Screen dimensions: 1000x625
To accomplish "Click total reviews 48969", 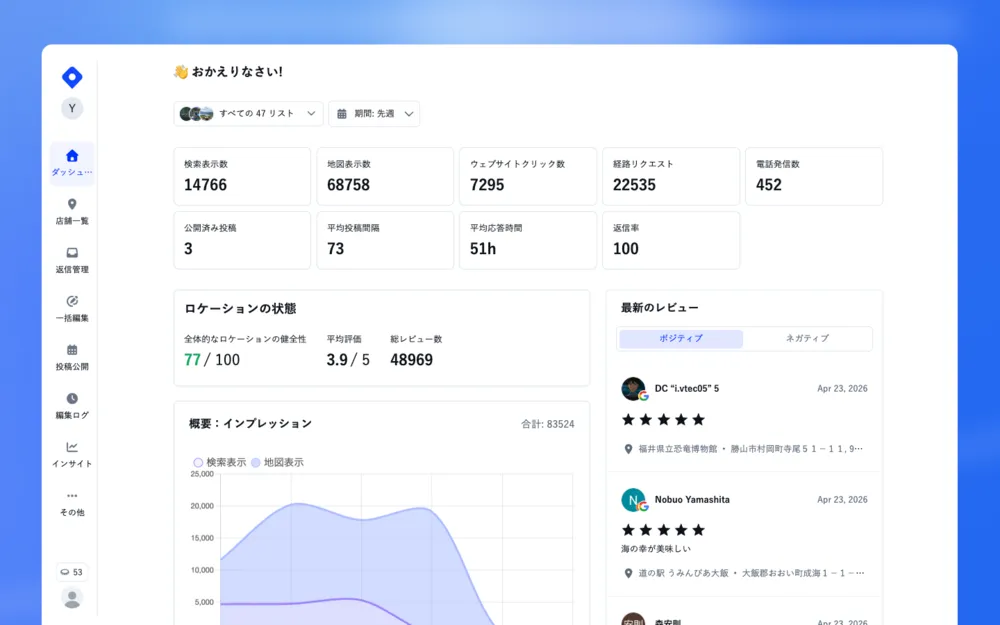I will (411, 360).
